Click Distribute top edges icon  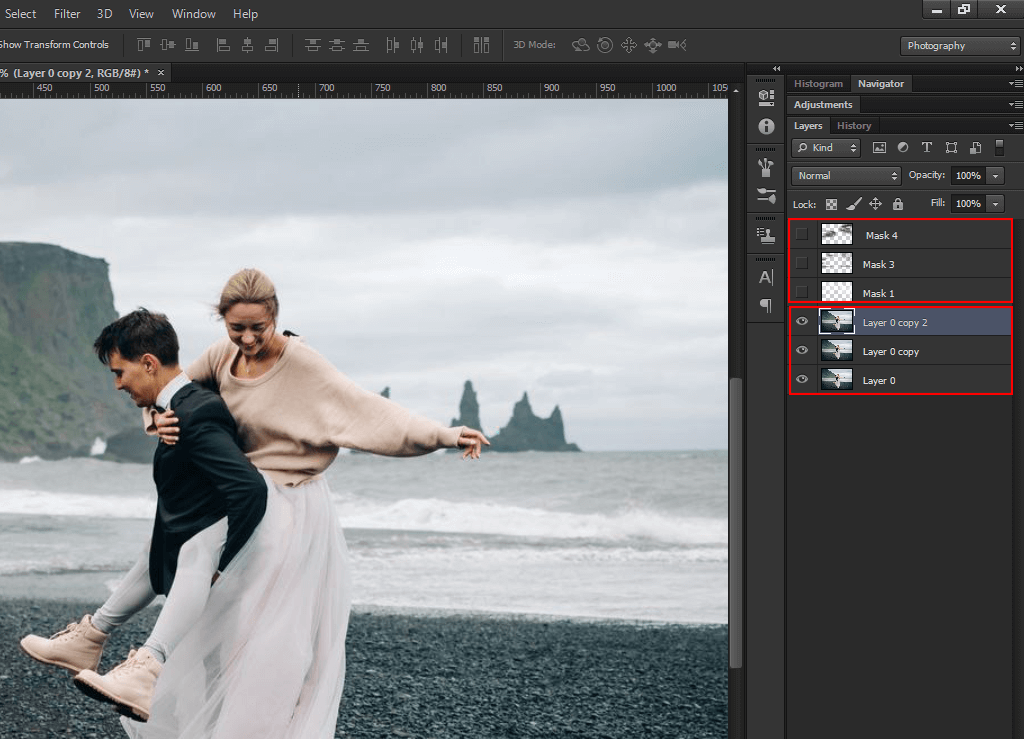(313, 45)
